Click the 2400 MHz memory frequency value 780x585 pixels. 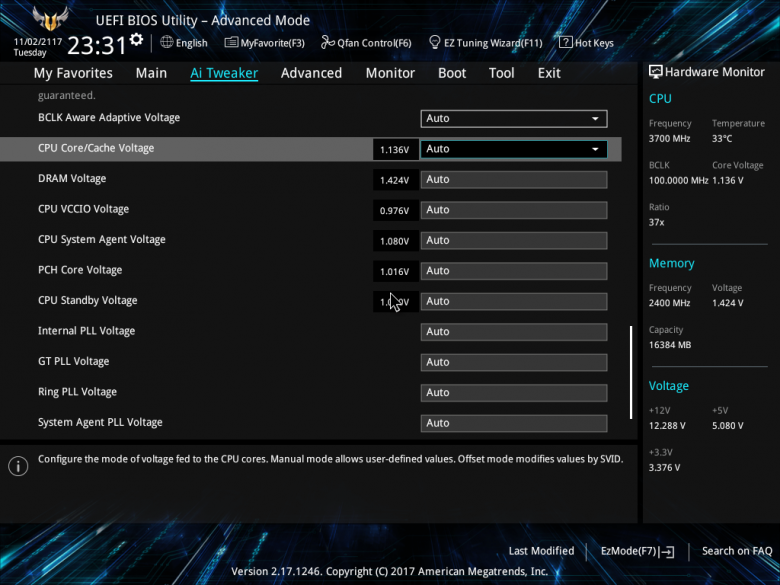tap(669, 303)
